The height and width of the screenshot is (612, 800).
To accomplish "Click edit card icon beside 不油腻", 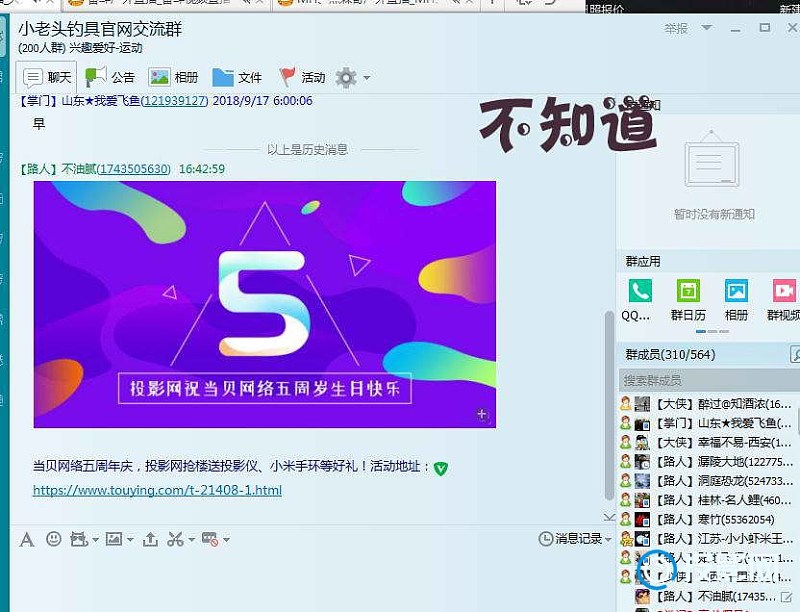I will tap(786, 596).
